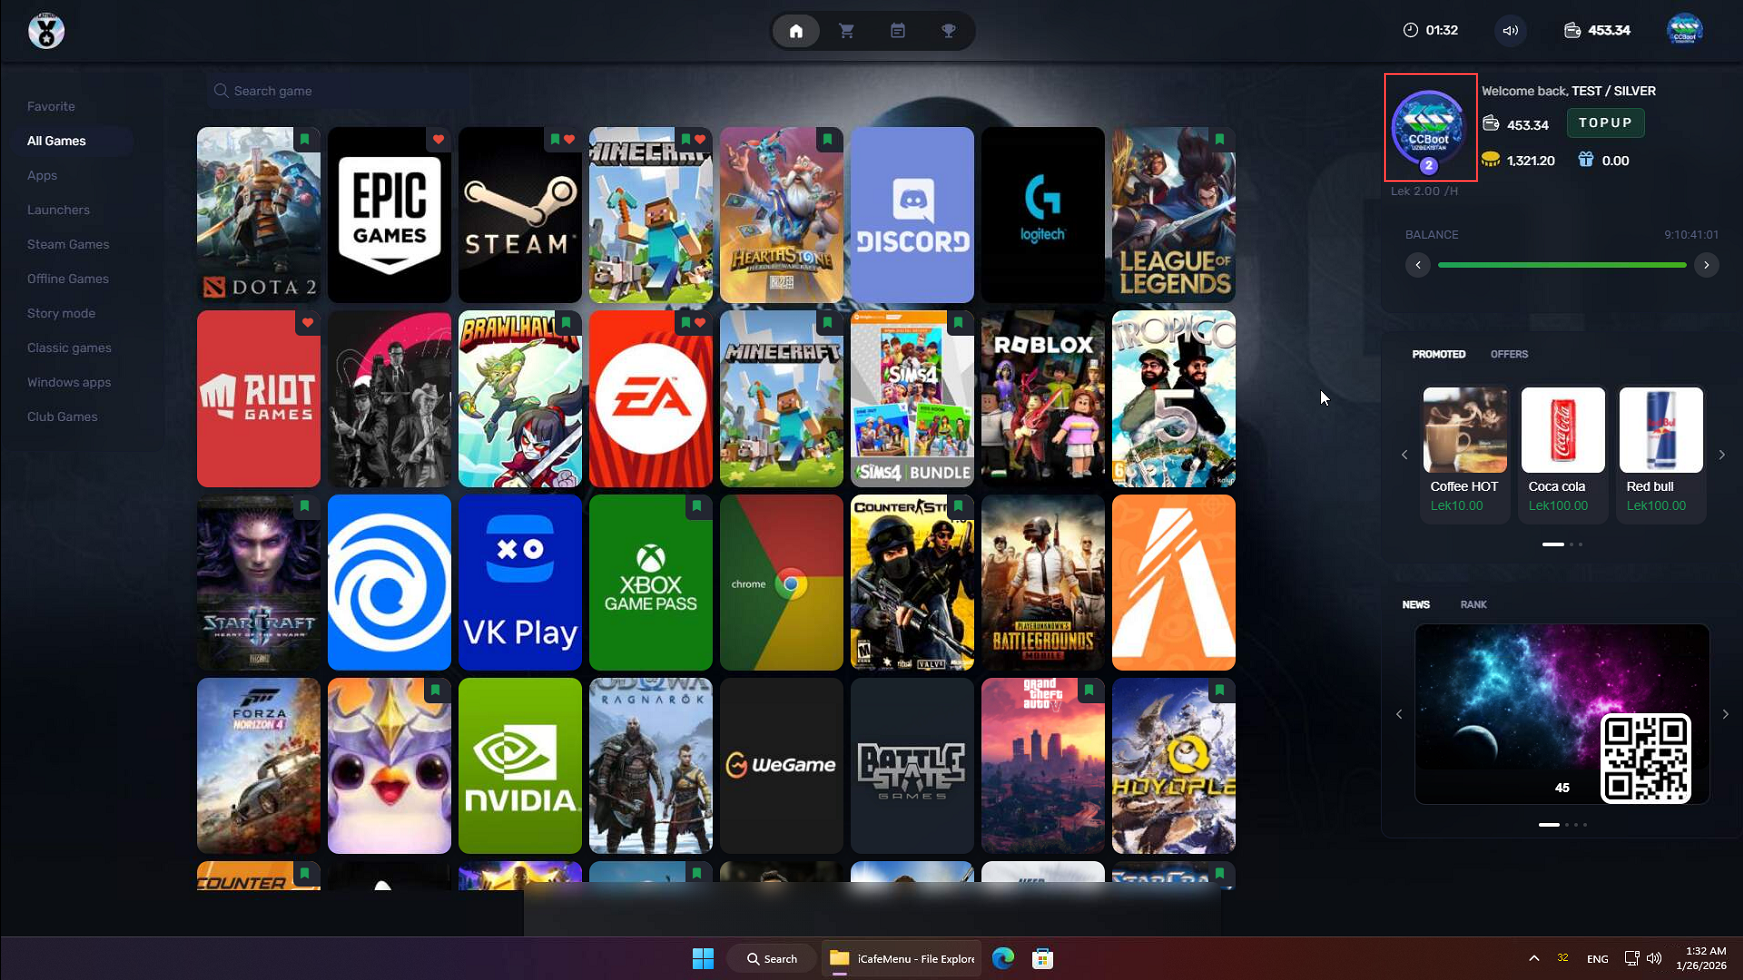Open the calendar booking icon

point(898,31)
